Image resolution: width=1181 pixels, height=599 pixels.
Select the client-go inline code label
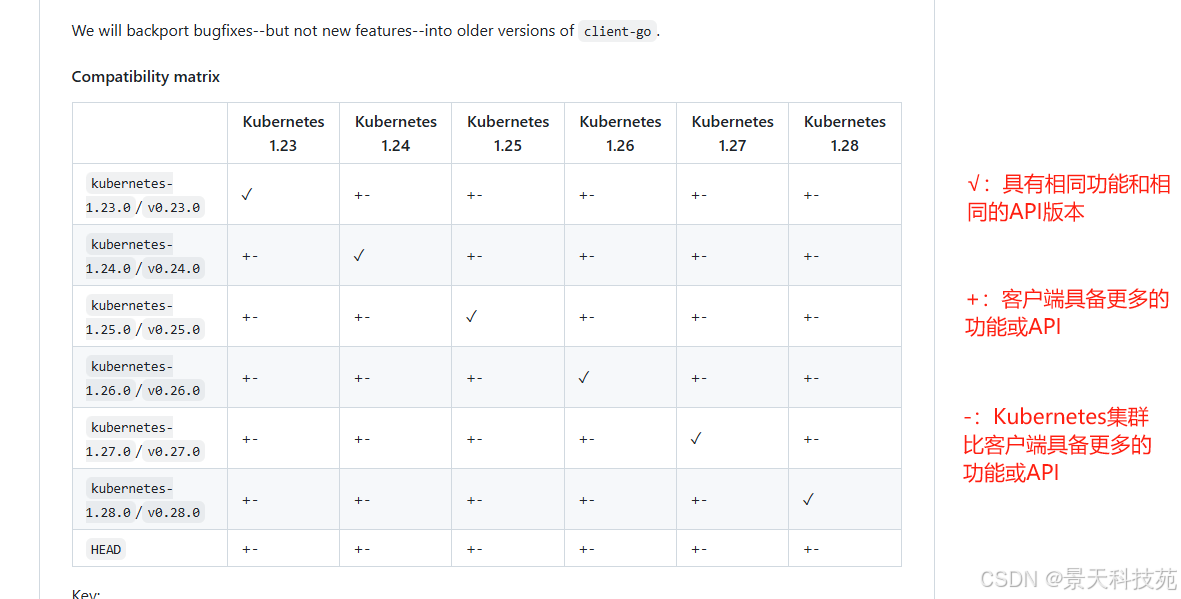coord(617,31)
